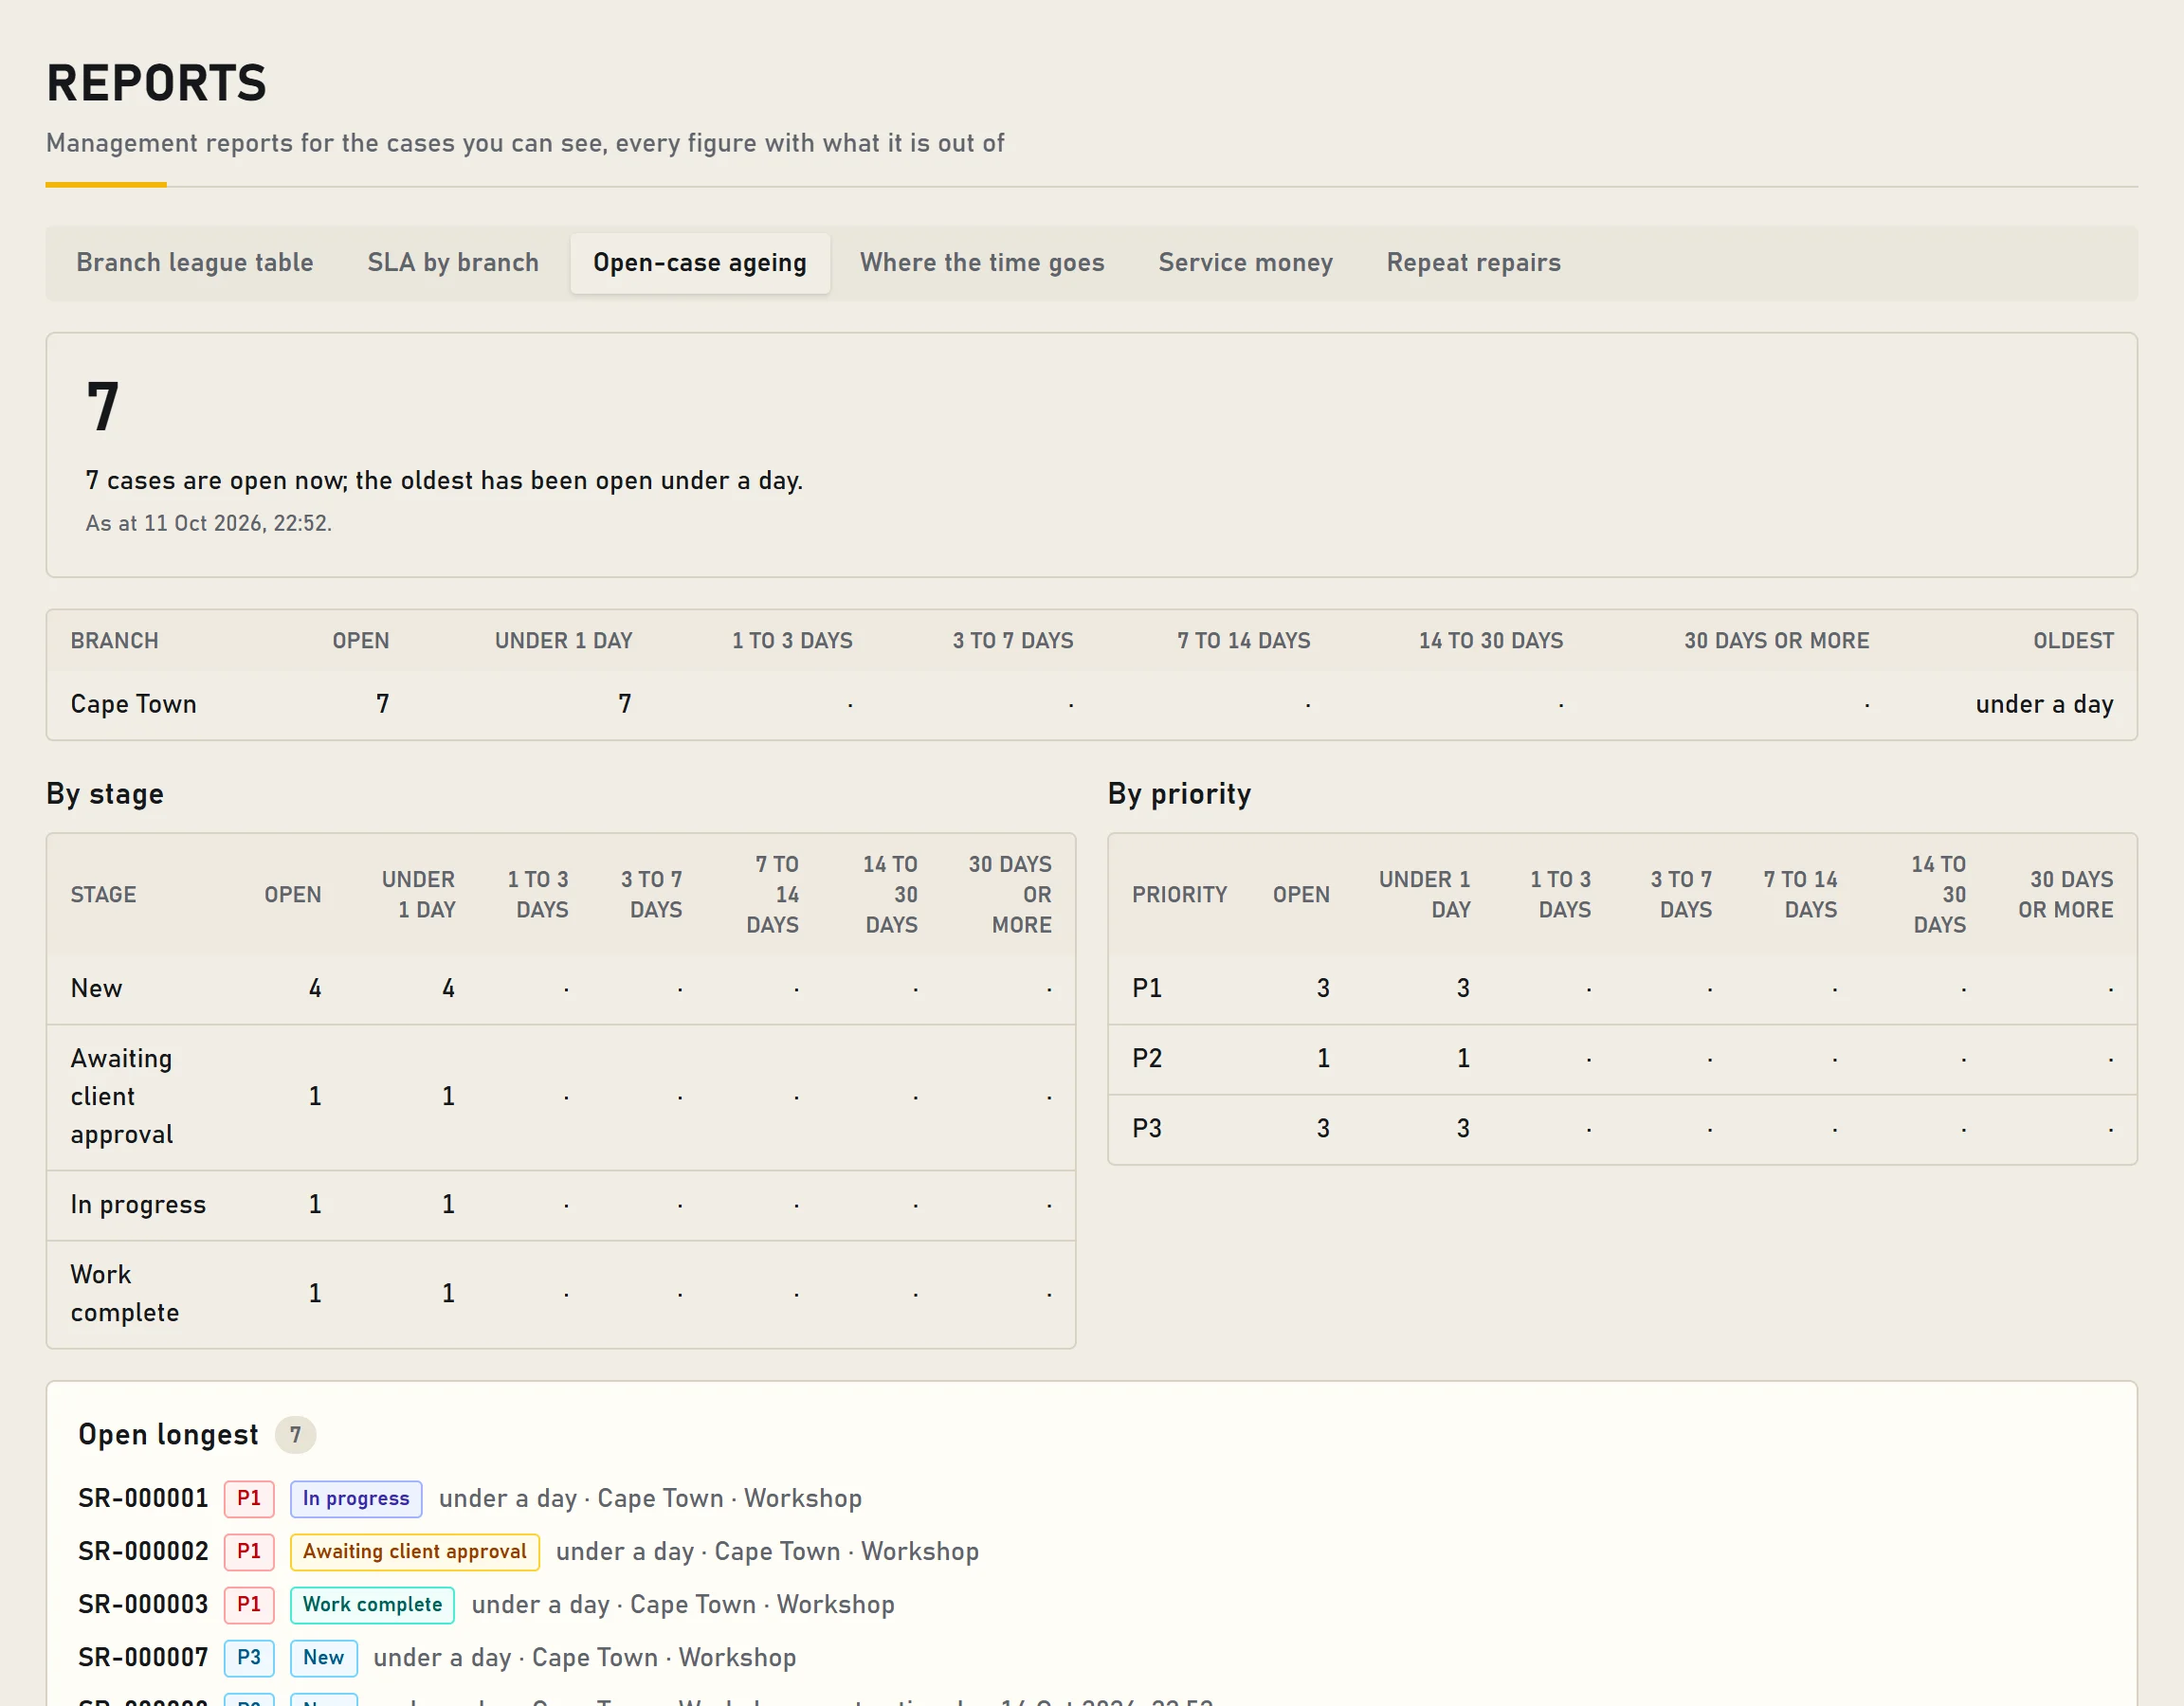This screenshot has width=2184, height=1706.
Task: Click the 30 DAYS OR MORE branch header
Action: pyautogui.click(x=1776, y=641)
